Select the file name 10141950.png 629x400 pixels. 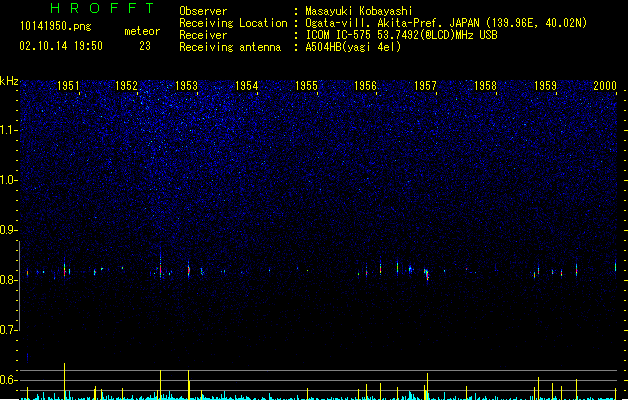click(56, 26)
